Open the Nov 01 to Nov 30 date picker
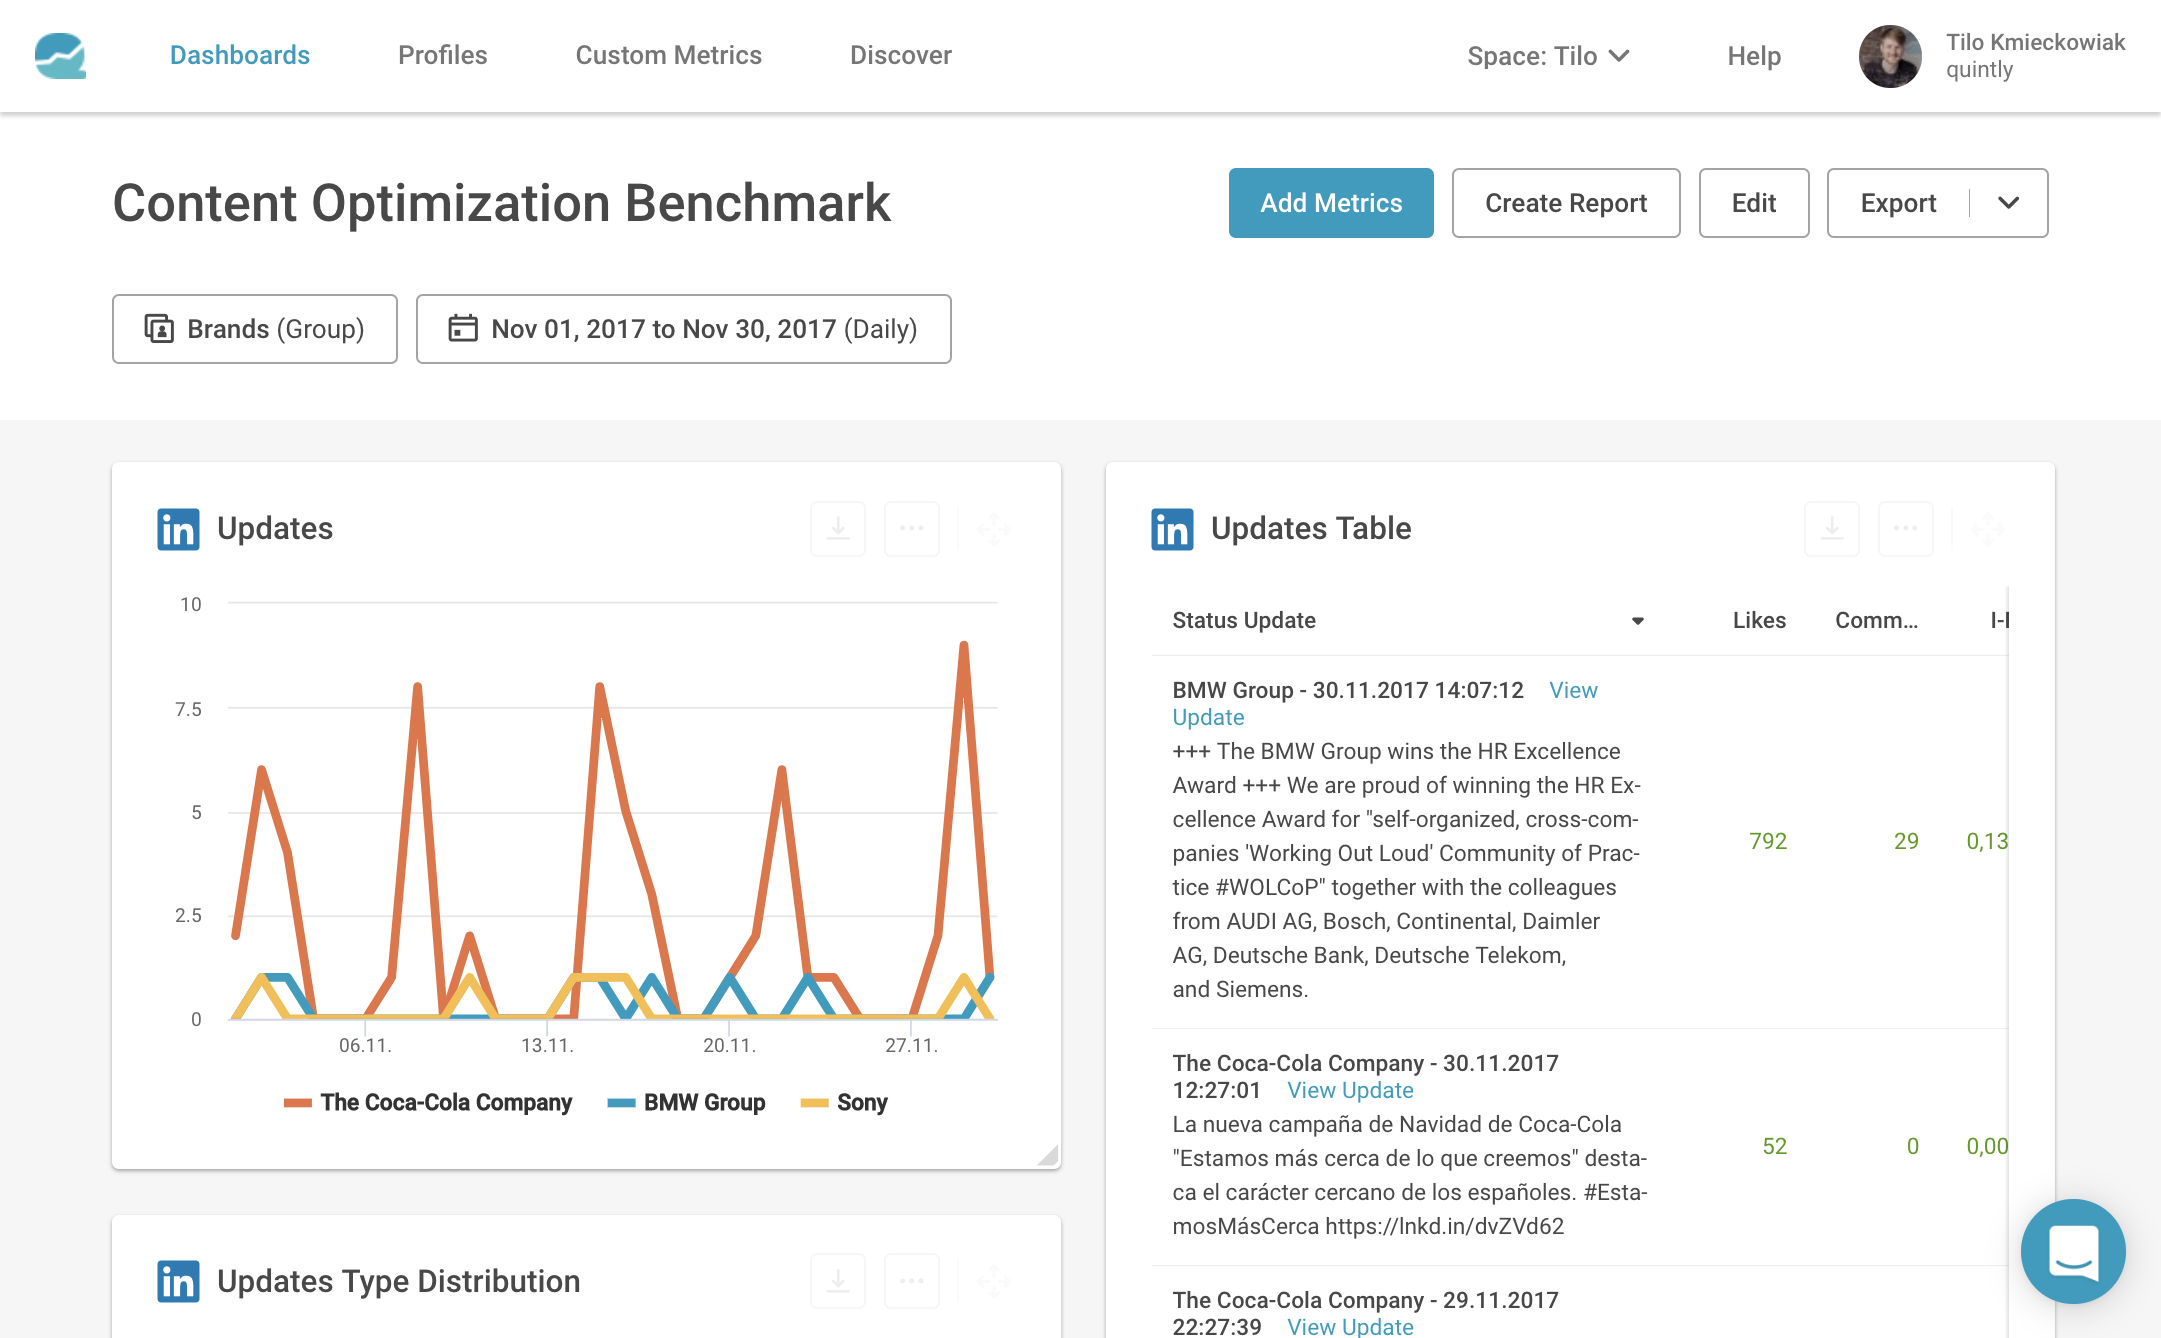The width and height of the screenshot is (2161, 1338). [683, 329]
